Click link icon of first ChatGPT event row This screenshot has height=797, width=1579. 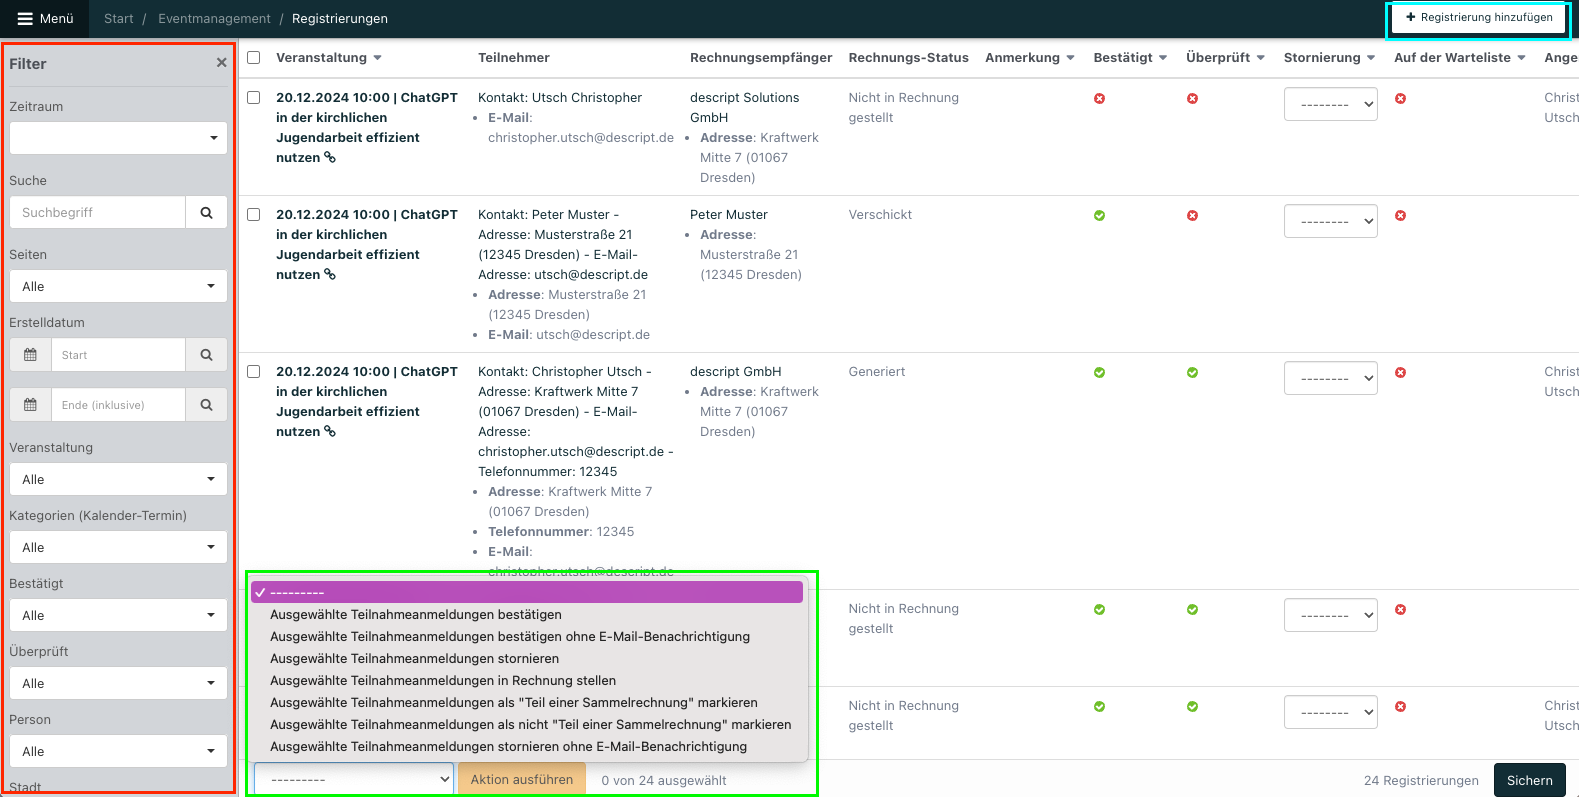click(x=330, y=157)
